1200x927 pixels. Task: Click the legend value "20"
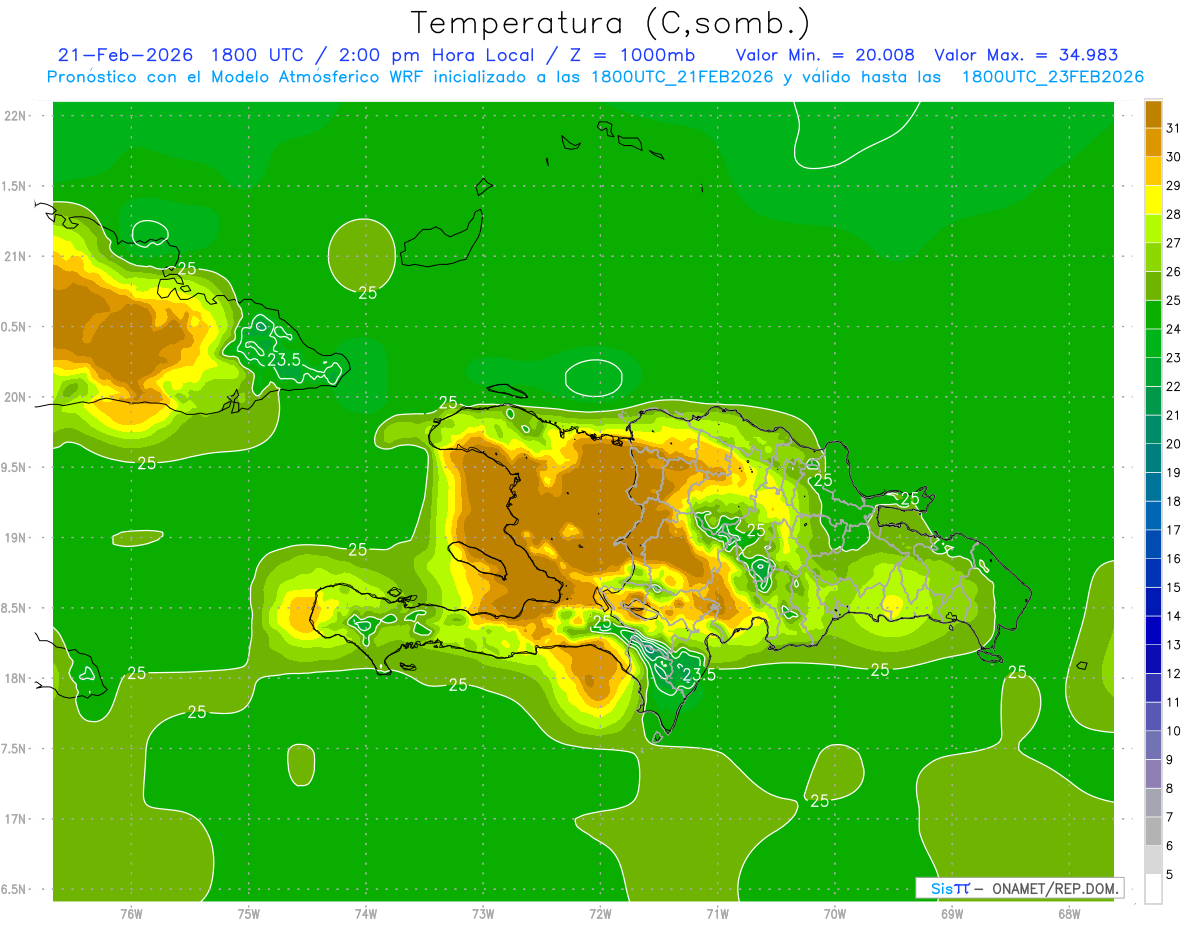1174,444
